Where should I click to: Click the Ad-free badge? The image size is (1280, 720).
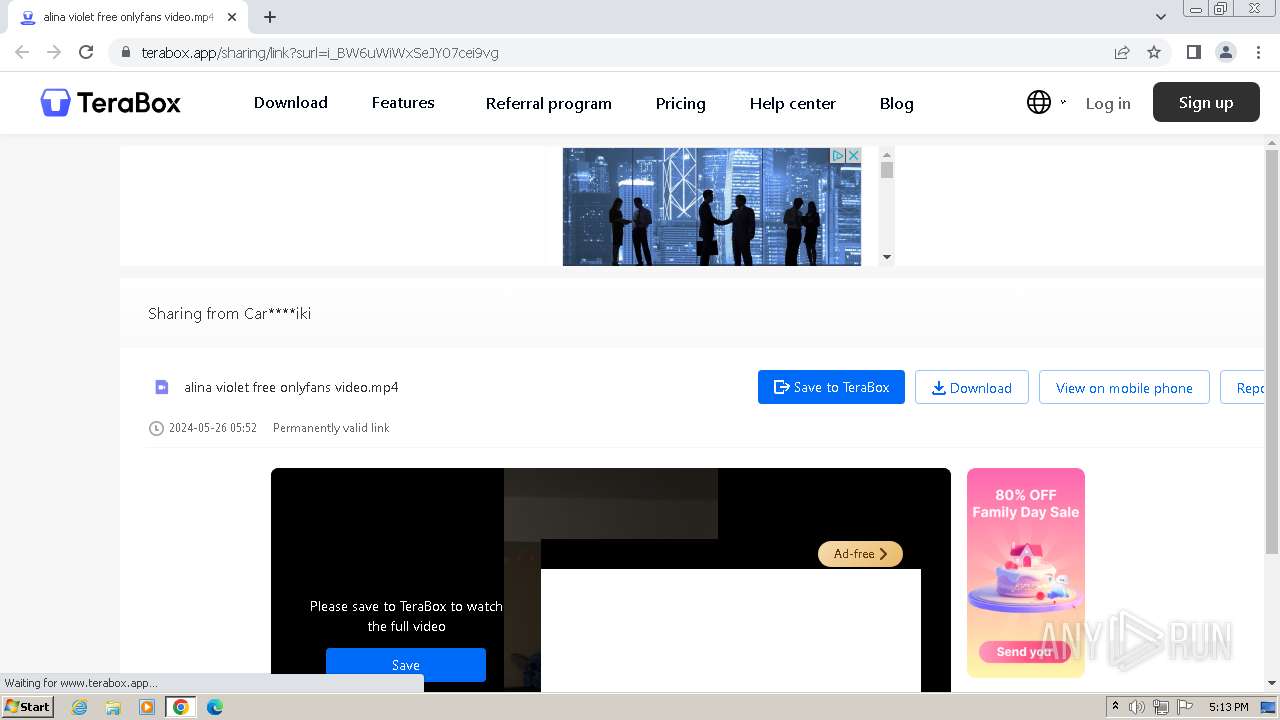(860, 553)
